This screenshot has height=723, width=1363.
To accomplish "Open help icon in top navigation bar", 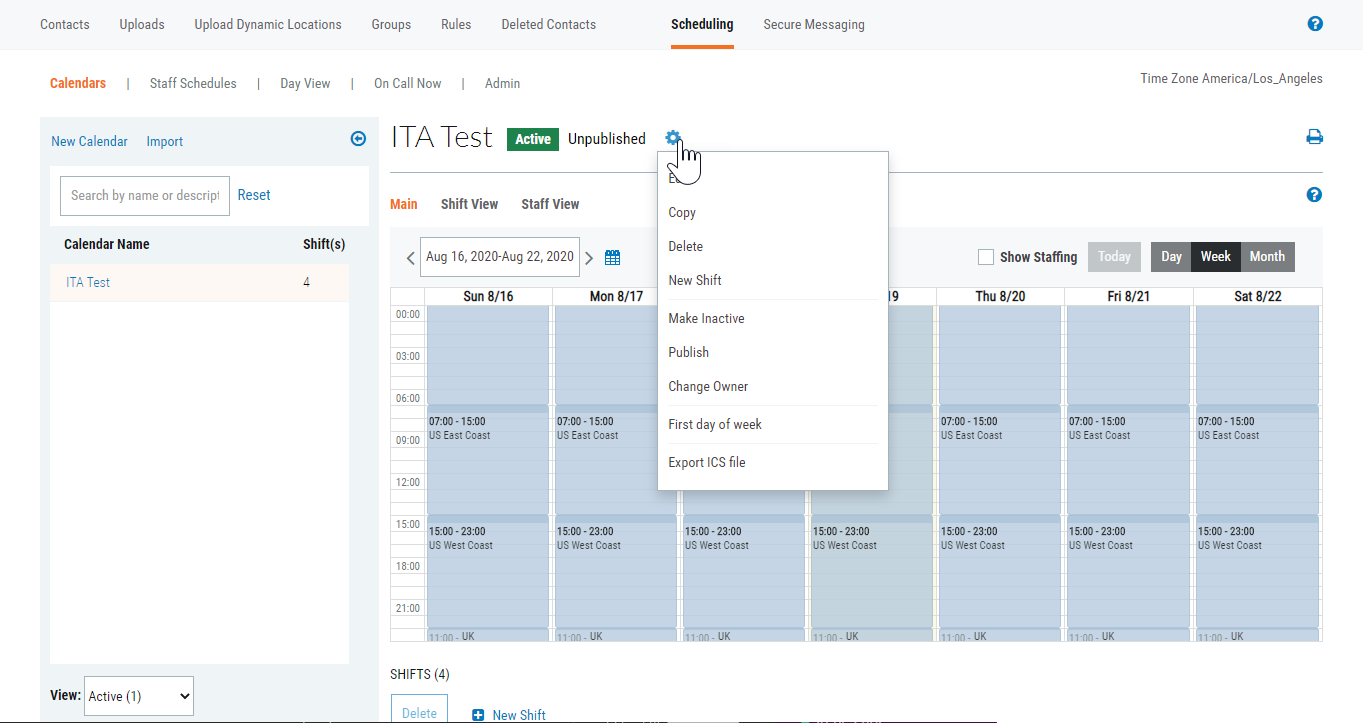I will 1315,24.
